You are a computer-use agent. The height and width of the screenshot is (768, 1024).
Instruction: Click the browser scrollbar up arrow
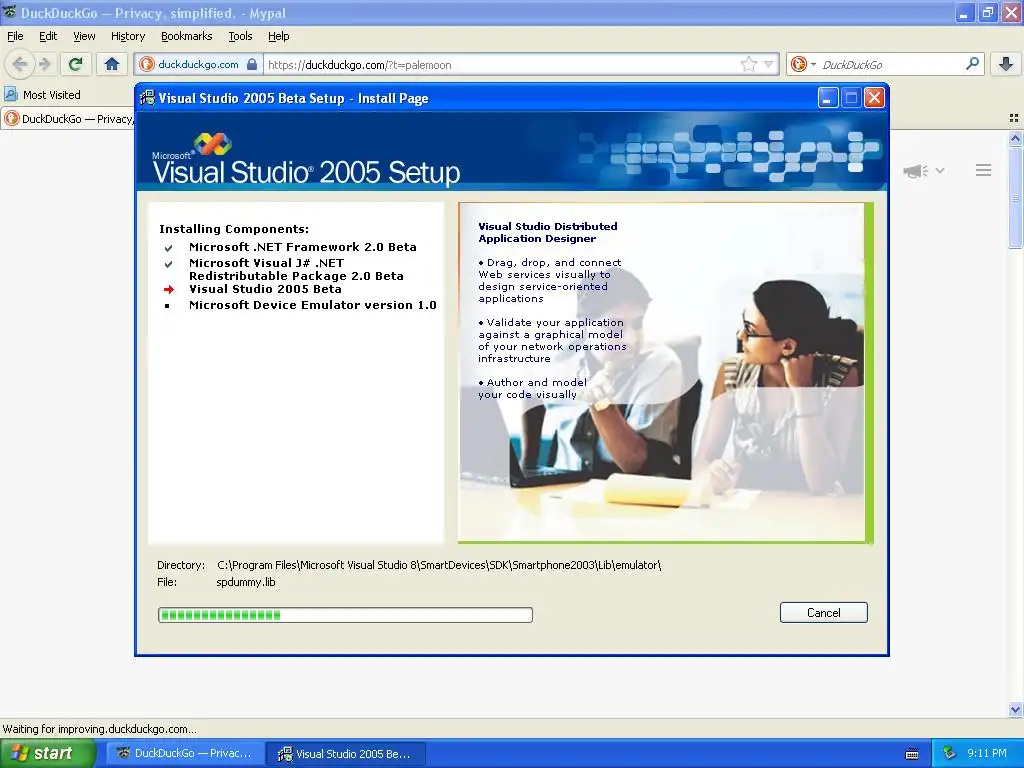(1015, 138)
